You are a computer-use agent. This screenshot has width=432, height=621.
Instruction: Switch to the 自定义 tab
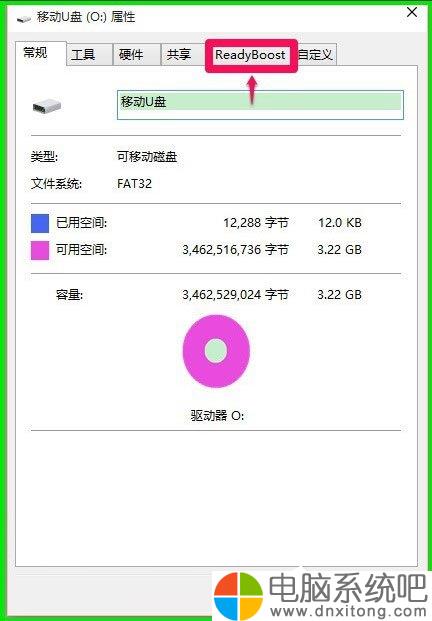[315, 55]
